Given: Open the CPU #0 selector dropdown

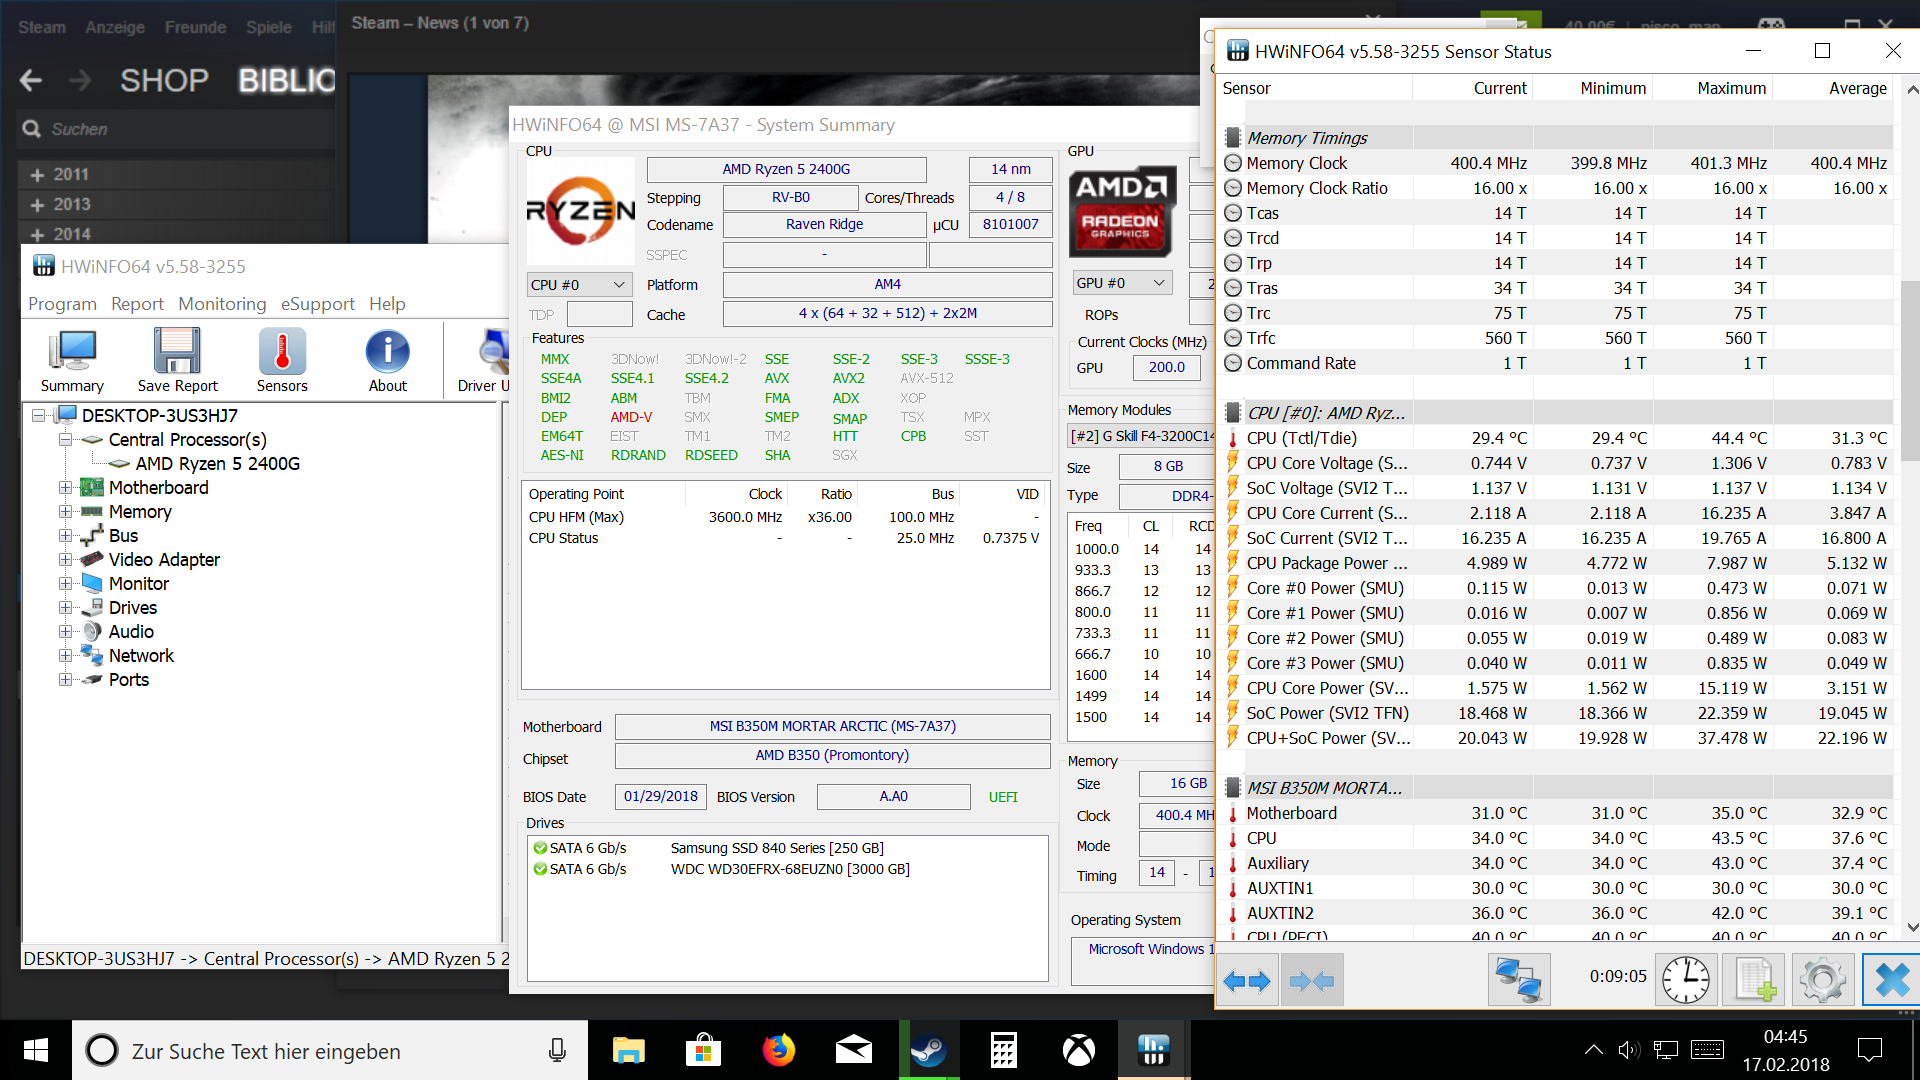Looking at the screenshot, I should [x=579, y=285].
